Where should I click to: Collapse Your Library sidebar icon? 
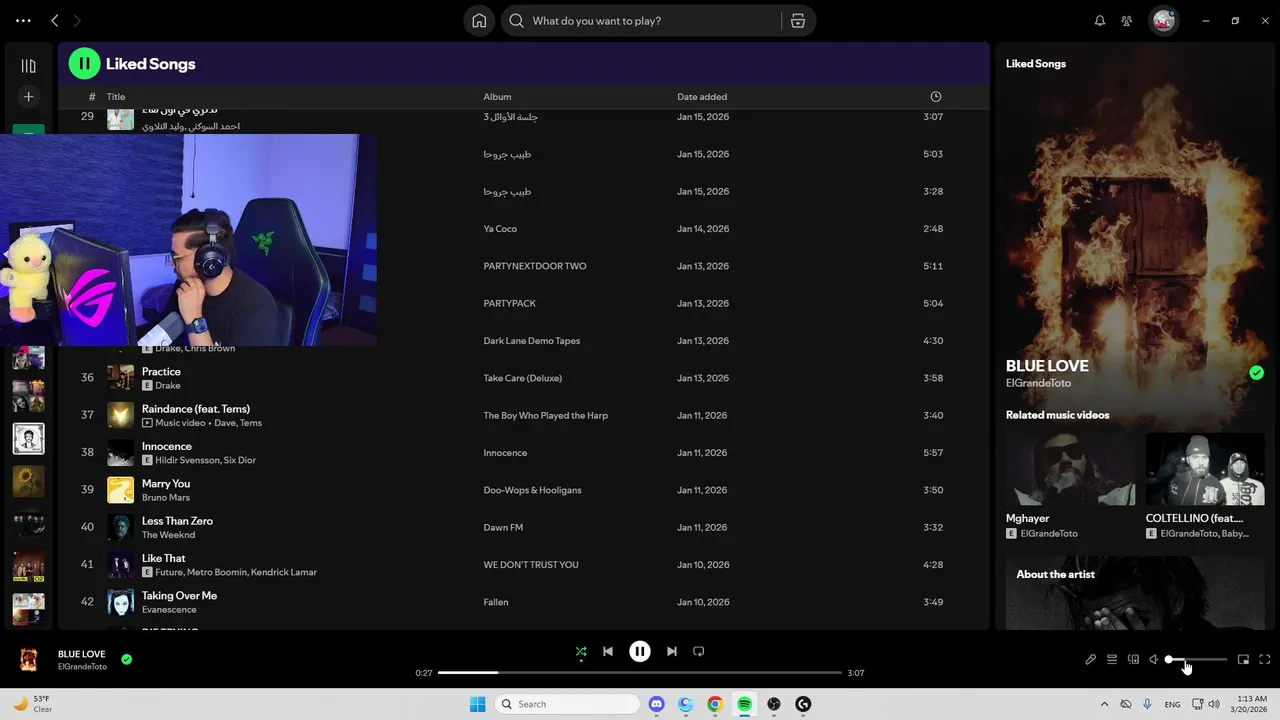[x=28, y=66]
